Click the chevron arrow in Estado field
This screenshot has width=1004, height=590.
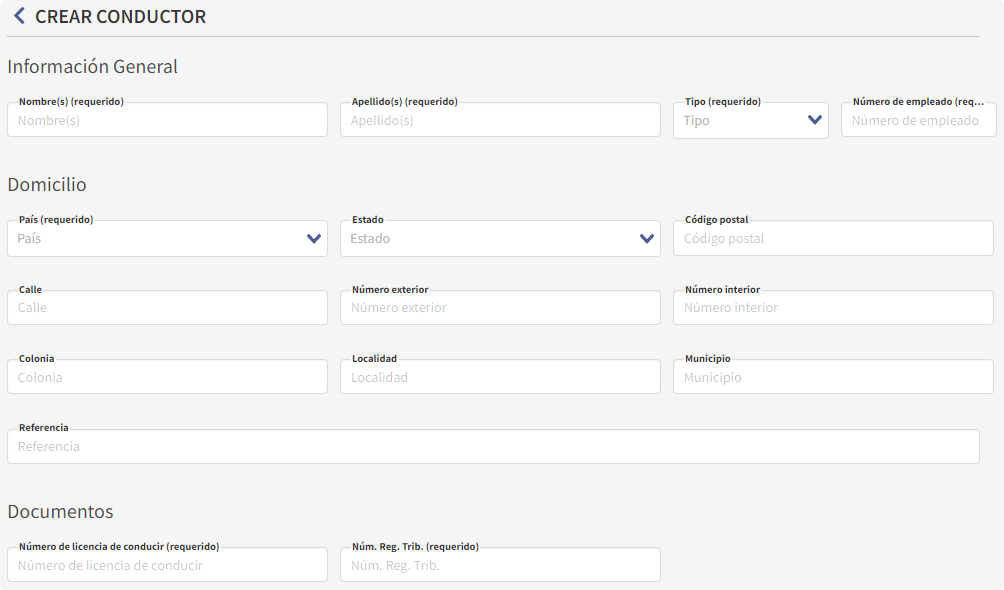click(x=647, y=239)
